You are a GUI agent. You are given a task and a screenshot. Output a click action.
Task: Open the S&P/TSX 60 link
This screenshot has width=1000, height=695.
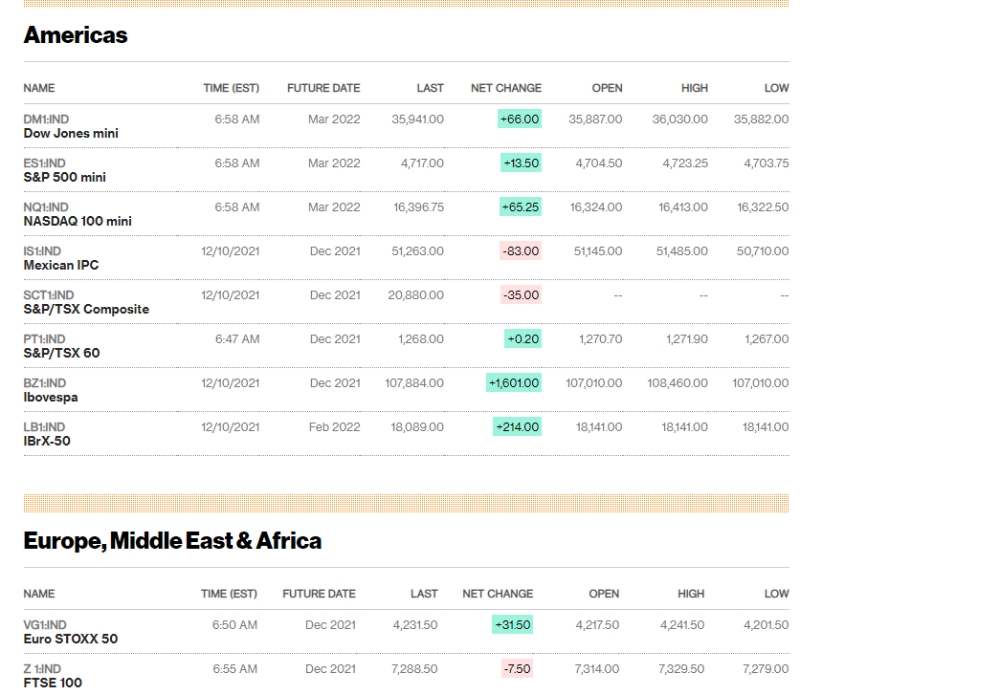(x=62, y=353)
